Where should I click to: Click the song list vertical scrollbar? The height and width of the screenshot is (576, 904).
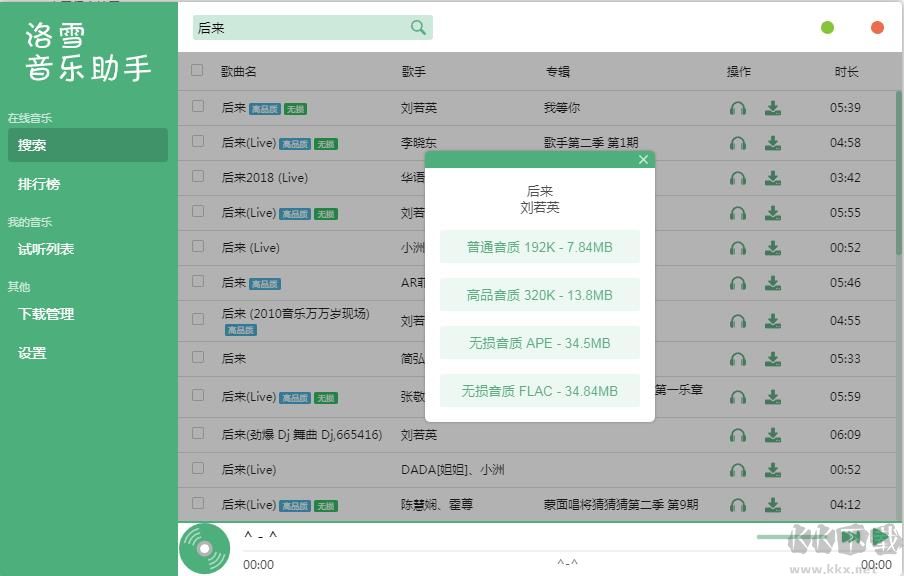[x=899, y=172]
